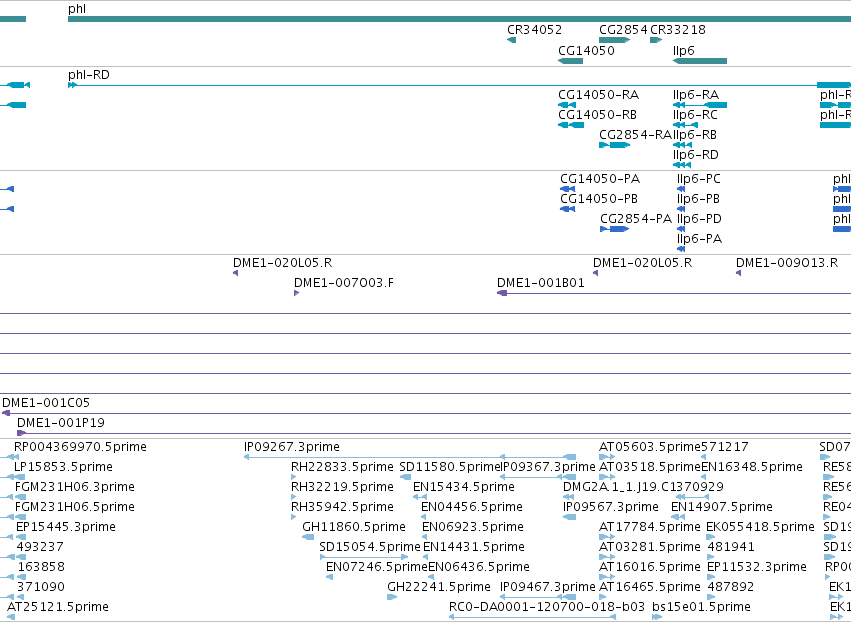Select the RH35942.5prime EST label
851x622 pixels.
(x=342, y=507)
